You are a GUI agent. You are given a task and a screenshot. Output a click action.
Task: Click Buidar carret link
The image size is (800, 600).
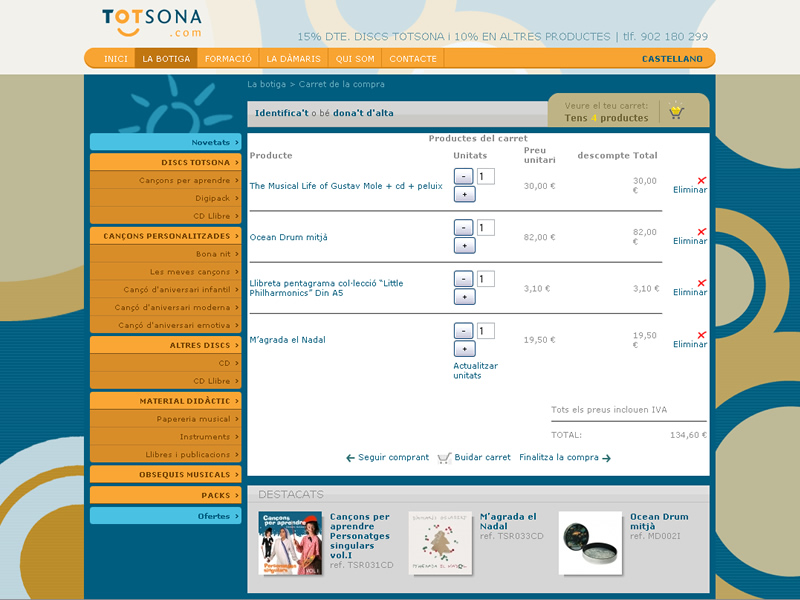[482, 457]
